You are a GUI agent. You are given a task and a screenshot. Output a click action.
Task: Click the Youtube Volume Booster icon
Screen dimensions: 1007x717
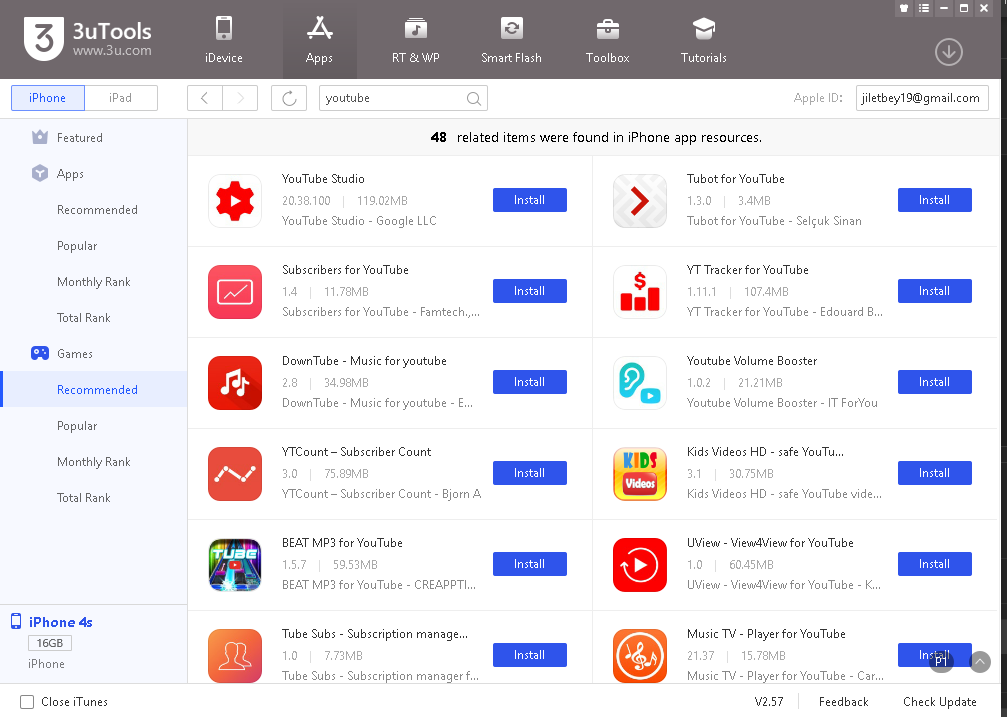tap(640, 383)
